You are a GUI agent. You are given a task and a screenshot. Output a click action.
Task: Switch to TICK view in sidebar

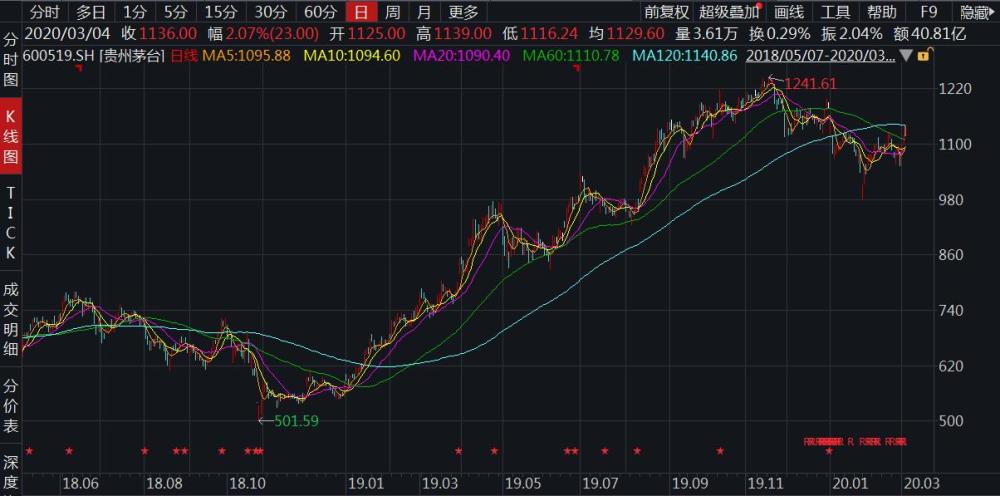click(x=11, y=221)
